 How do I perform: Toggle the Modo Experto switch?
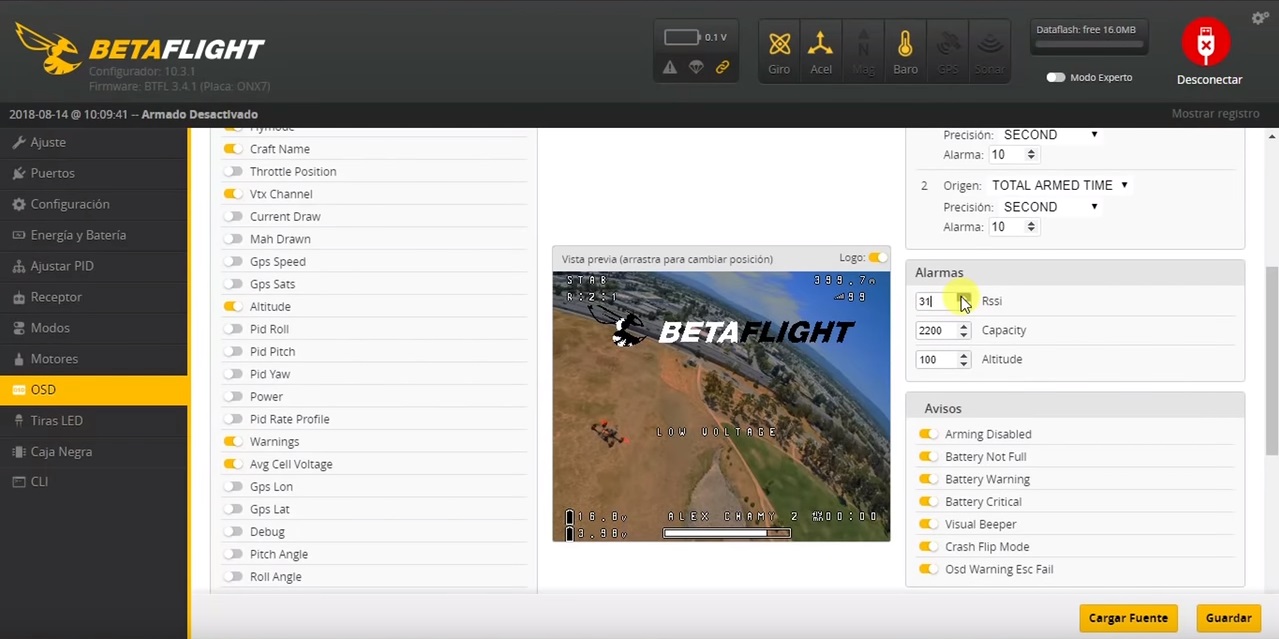1055,77
